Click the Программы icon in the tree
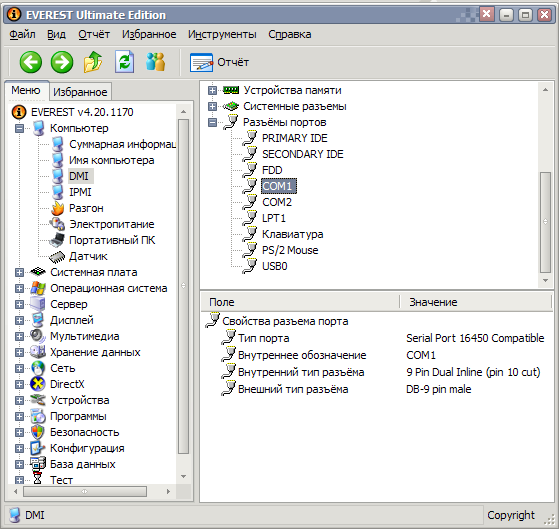Screen dimensions: 559x529 [38, 416]
